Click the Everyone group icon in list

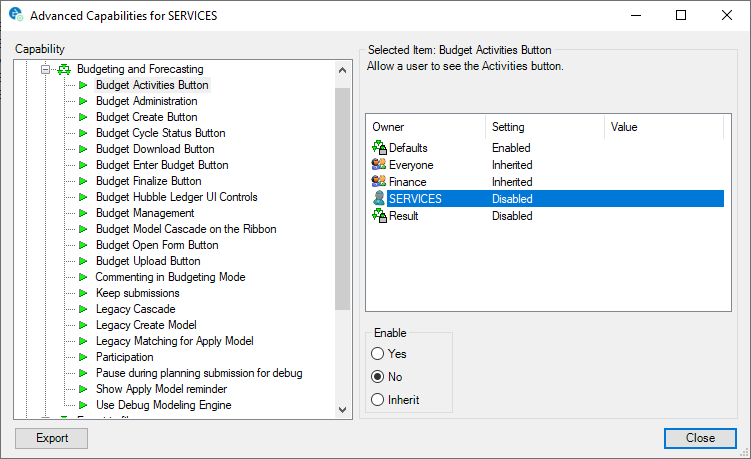click(x=379, y=165)
